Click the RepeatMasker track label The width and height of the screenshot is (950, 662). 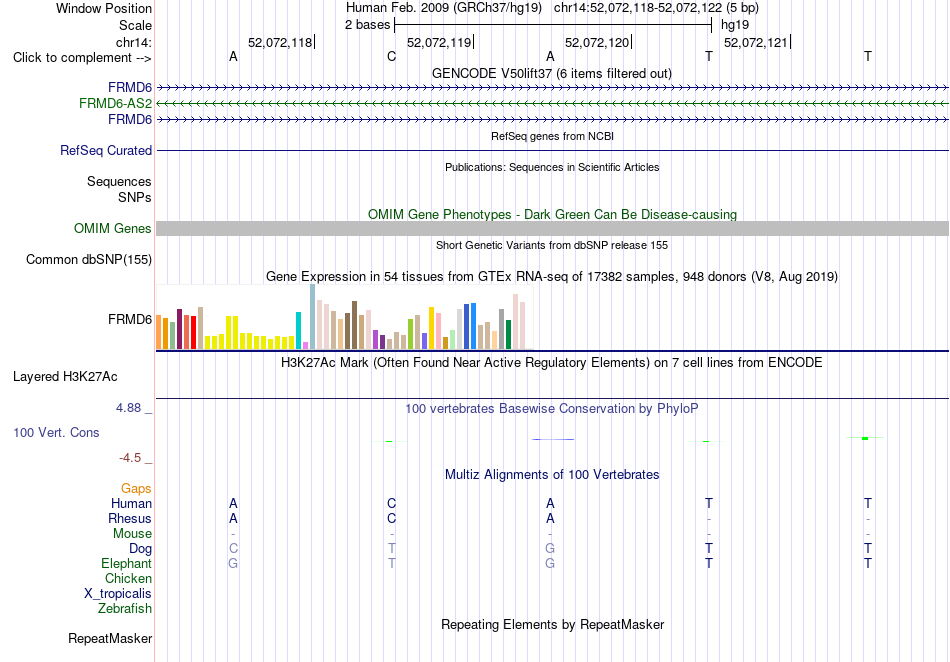pos(110,638)
